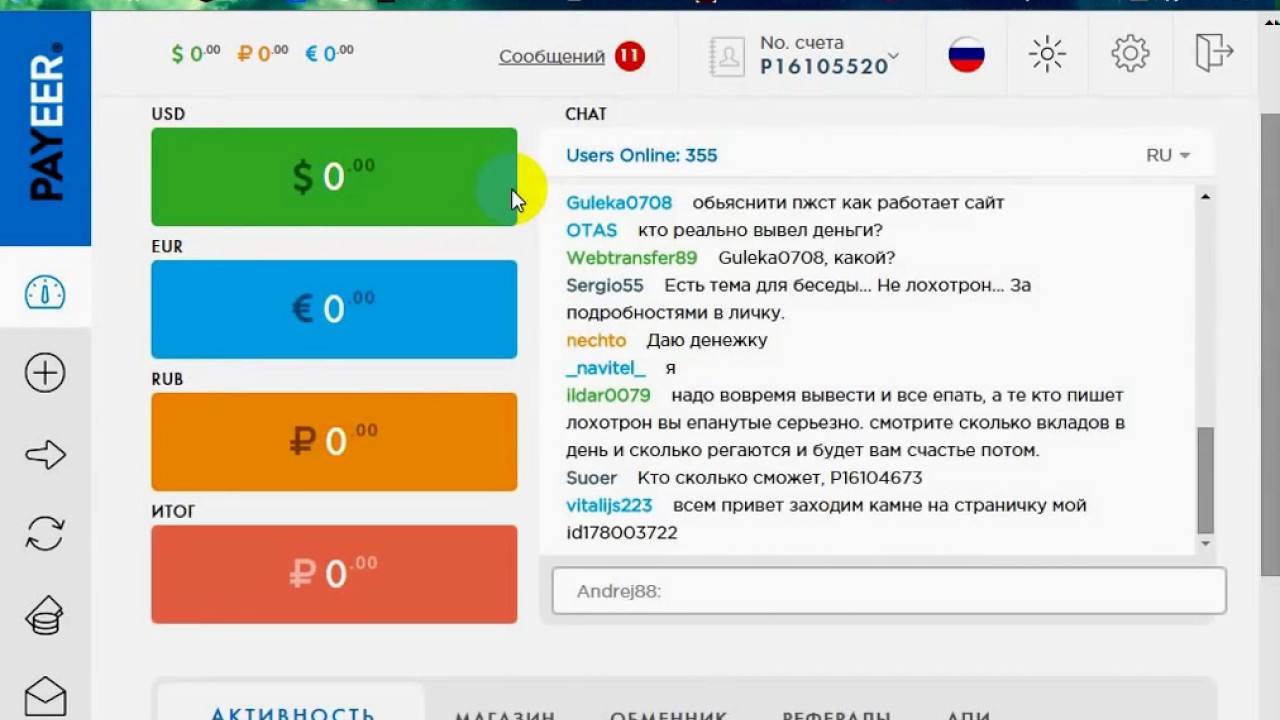Click the green USD balance tile
The image size is (1280, 720).
(334, 177)
